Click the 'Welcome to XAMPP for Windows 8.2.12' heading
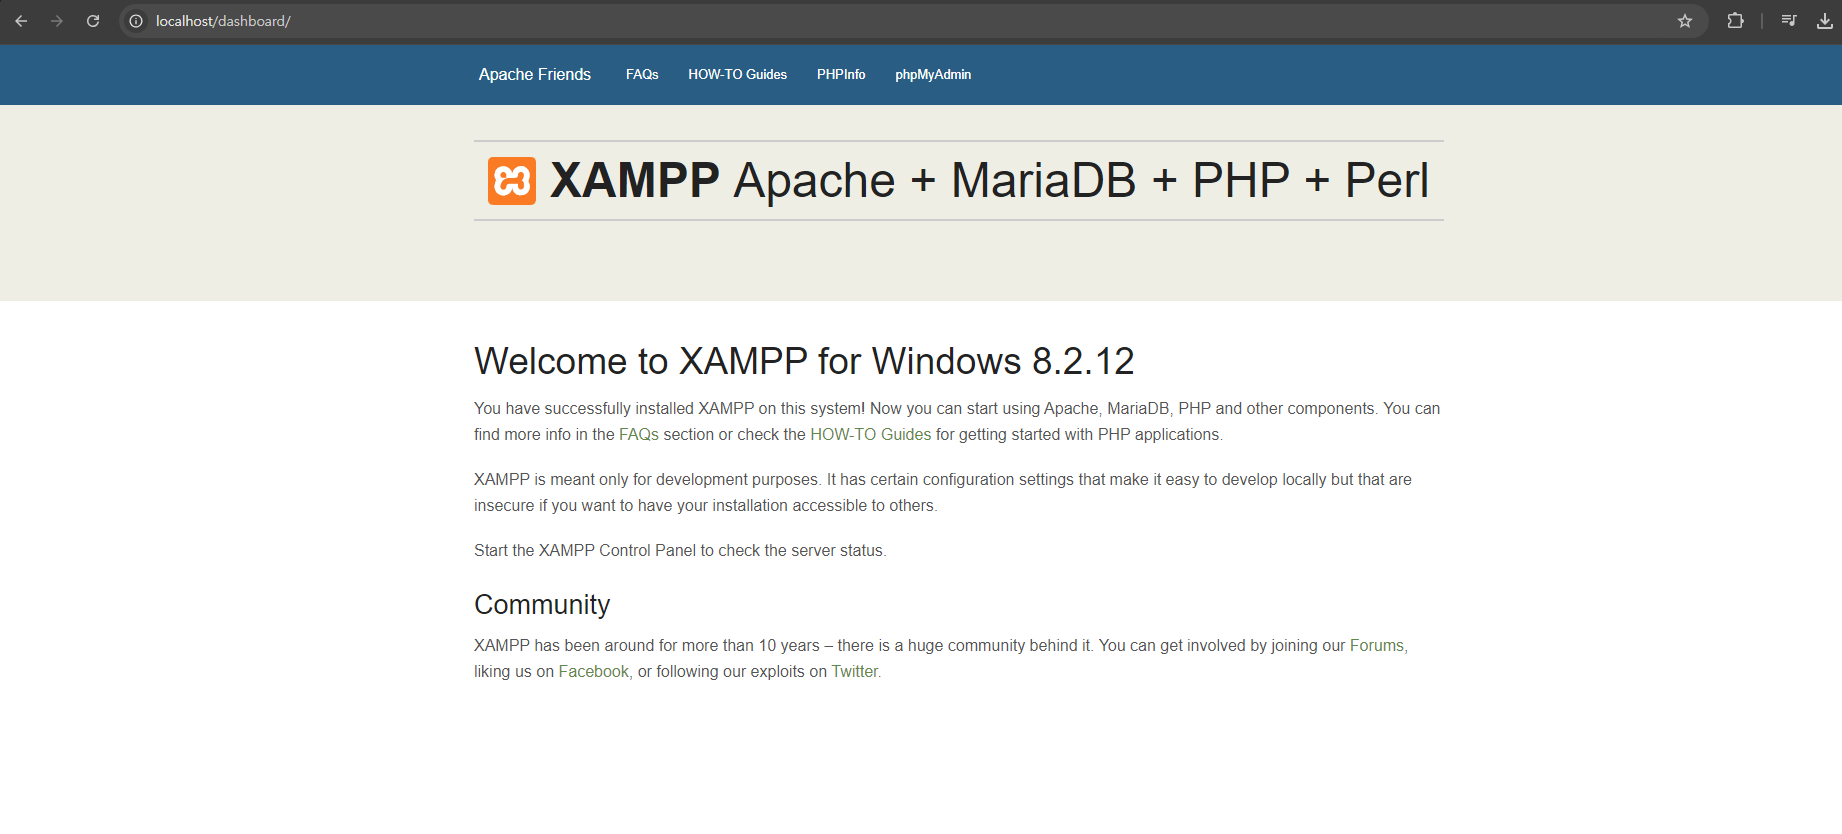 click(x=804, y=361)
